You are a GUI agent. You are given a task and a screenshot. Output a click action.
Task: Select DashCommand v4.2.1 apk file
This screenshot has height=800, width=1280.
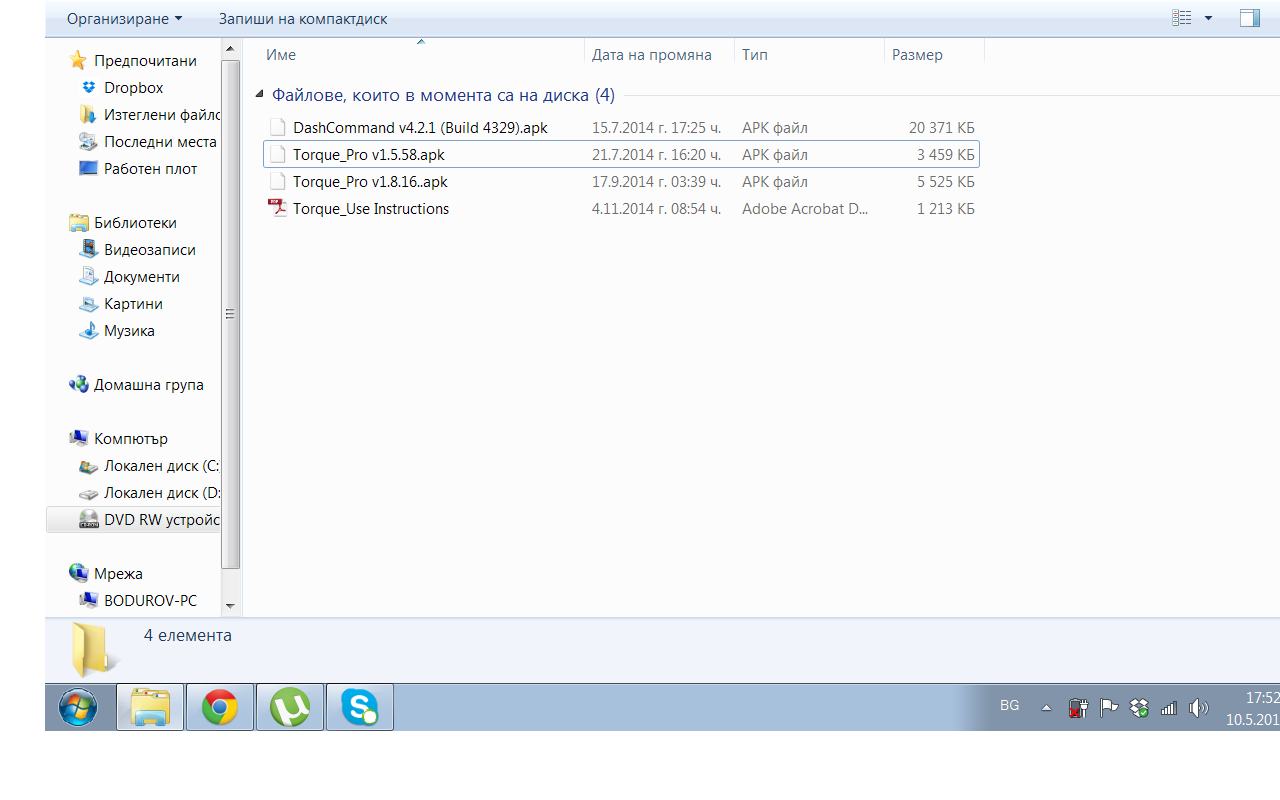tap(420, 128)
